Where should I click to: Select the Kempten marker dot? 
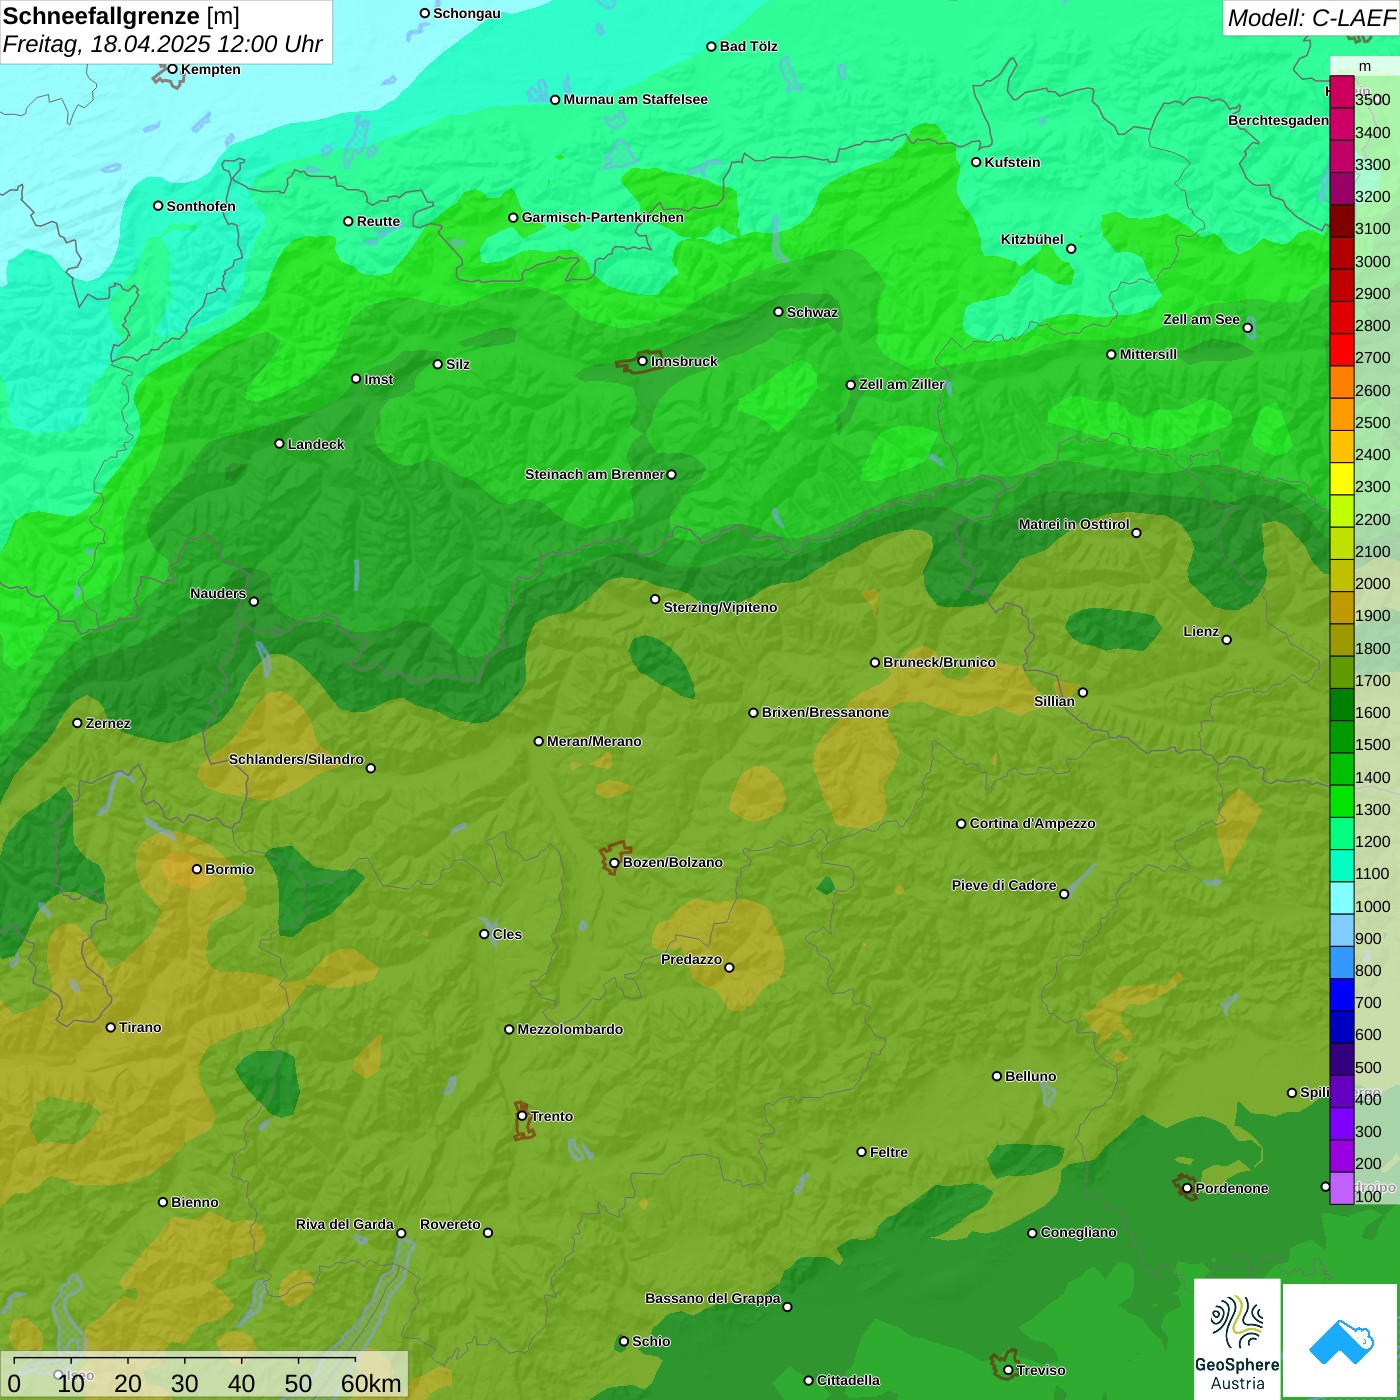(172, 69)
